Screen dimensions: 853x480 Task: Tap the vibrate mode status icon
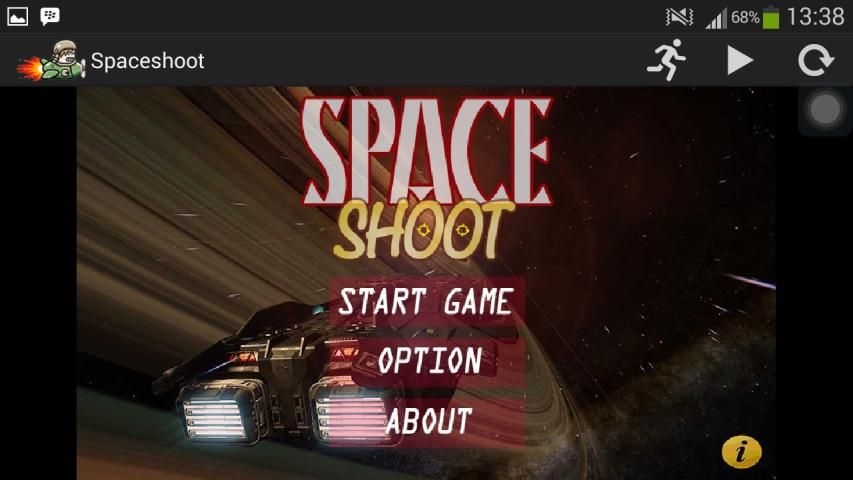(x=679, y=17)
